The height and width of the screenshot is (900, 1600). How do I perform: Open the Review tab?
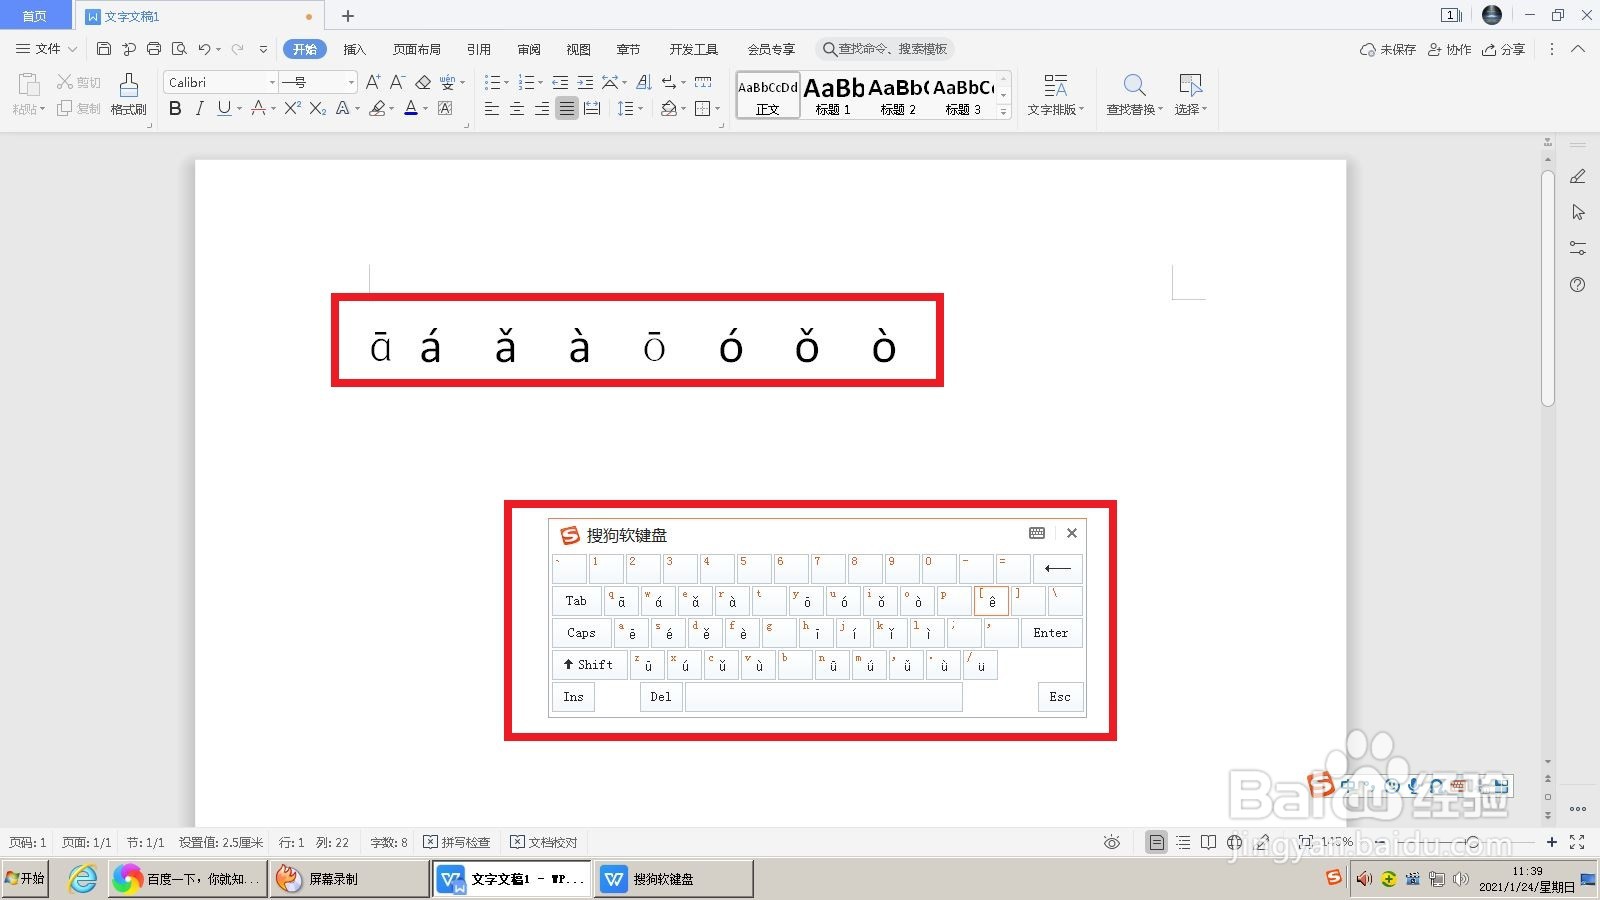coord(529,49)
